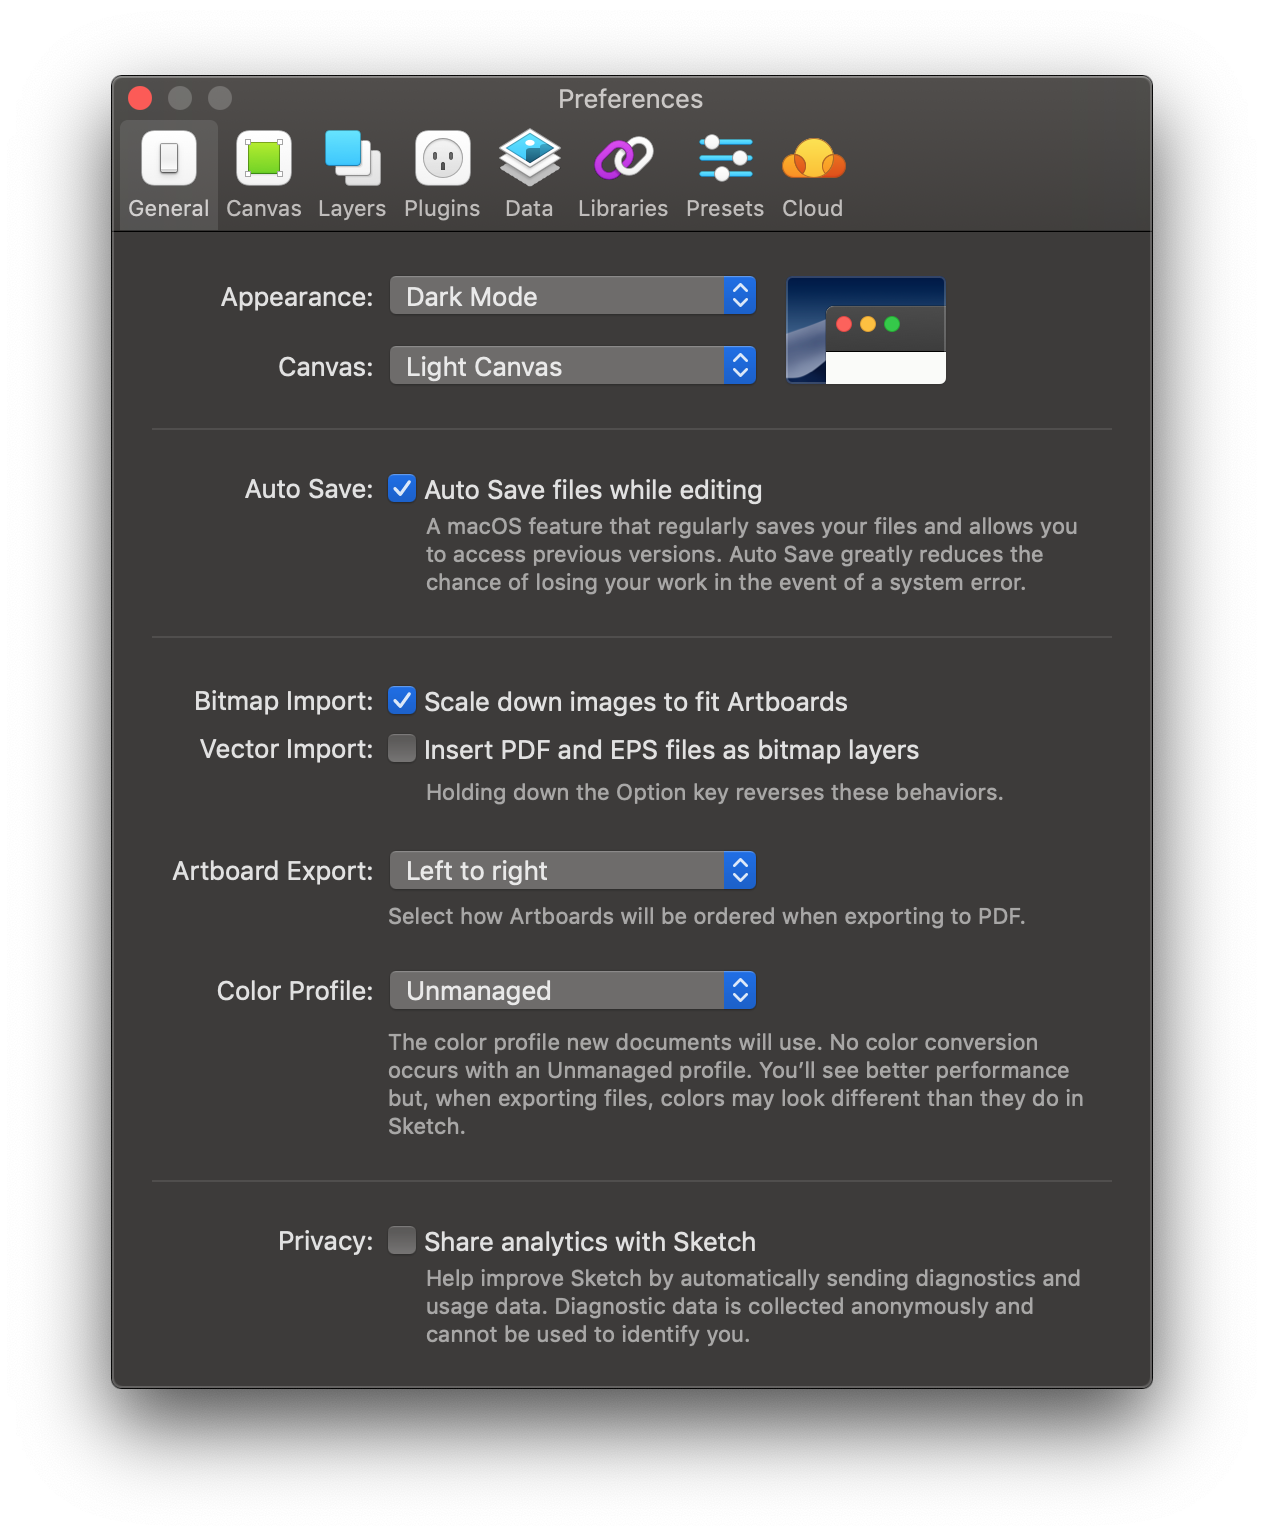
Task: Close the Preferences window with red button
Action: (x=140, y=98)
